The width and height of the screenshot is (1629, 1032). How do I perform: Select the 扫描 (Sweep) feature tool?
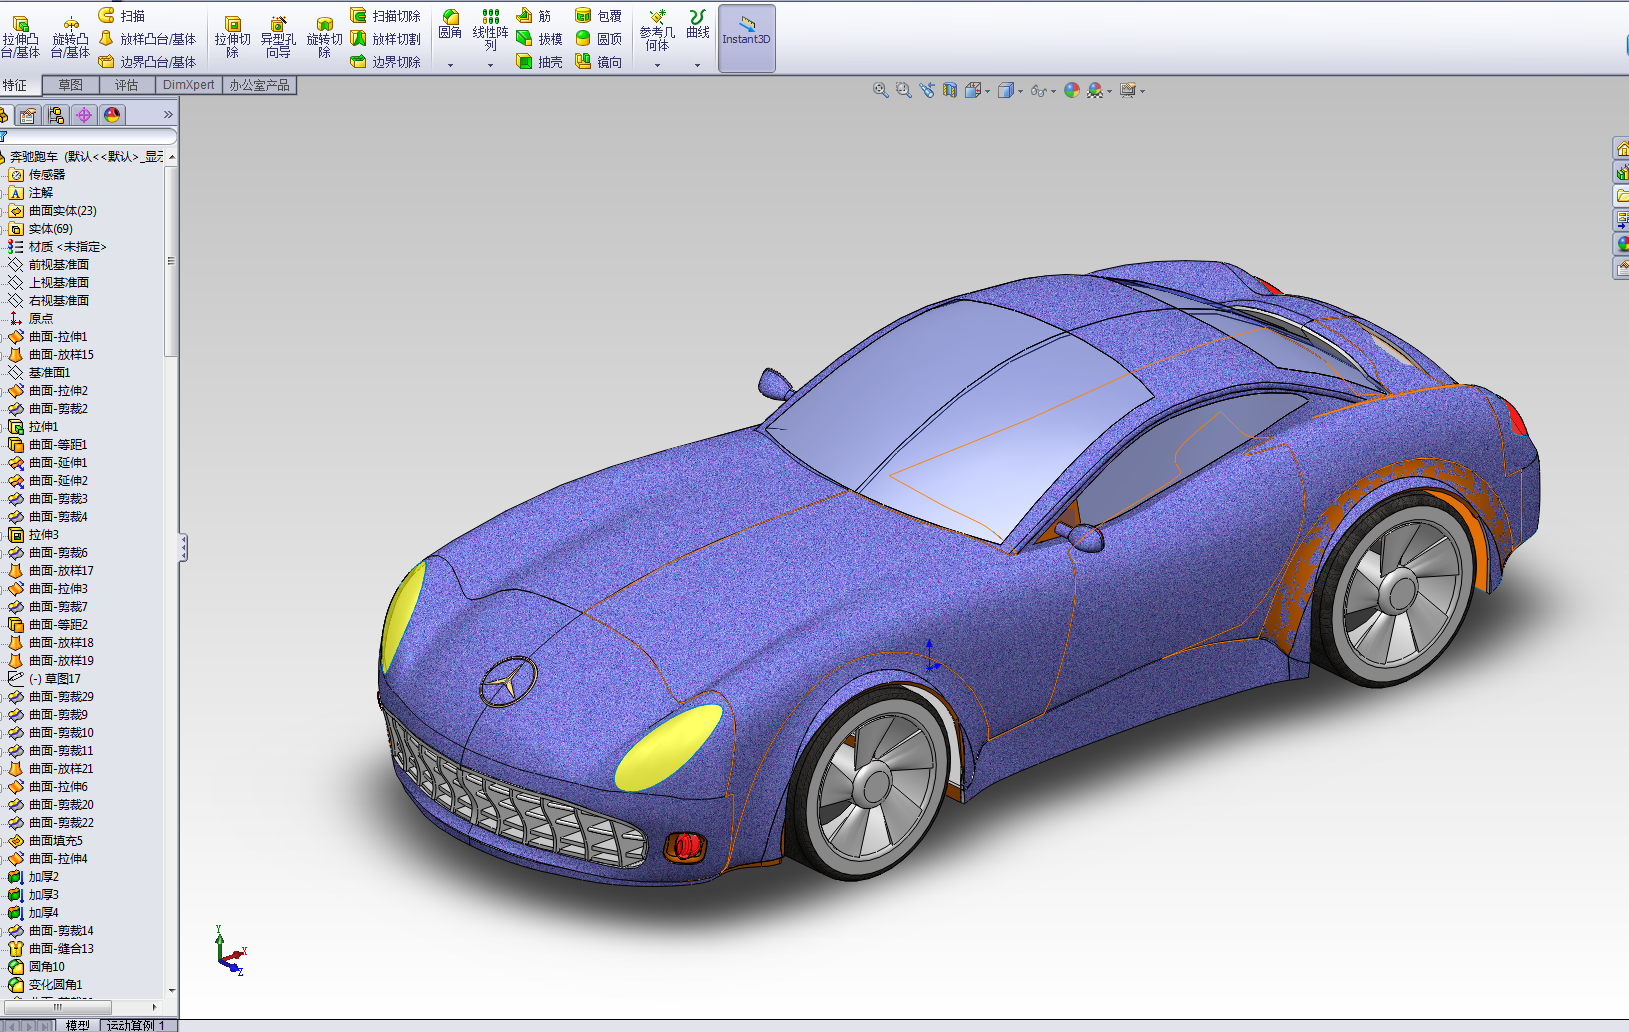122,16
